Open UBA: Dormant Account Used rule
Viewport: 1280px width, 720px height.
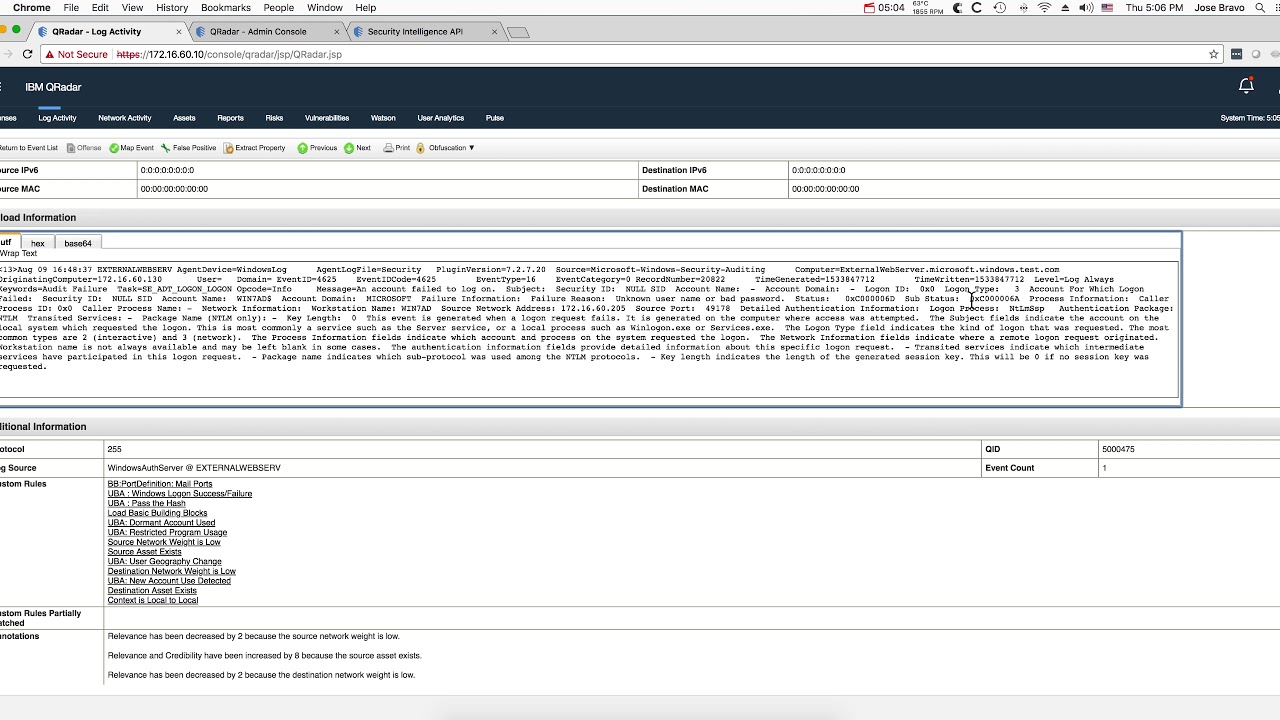coord(162,523)
